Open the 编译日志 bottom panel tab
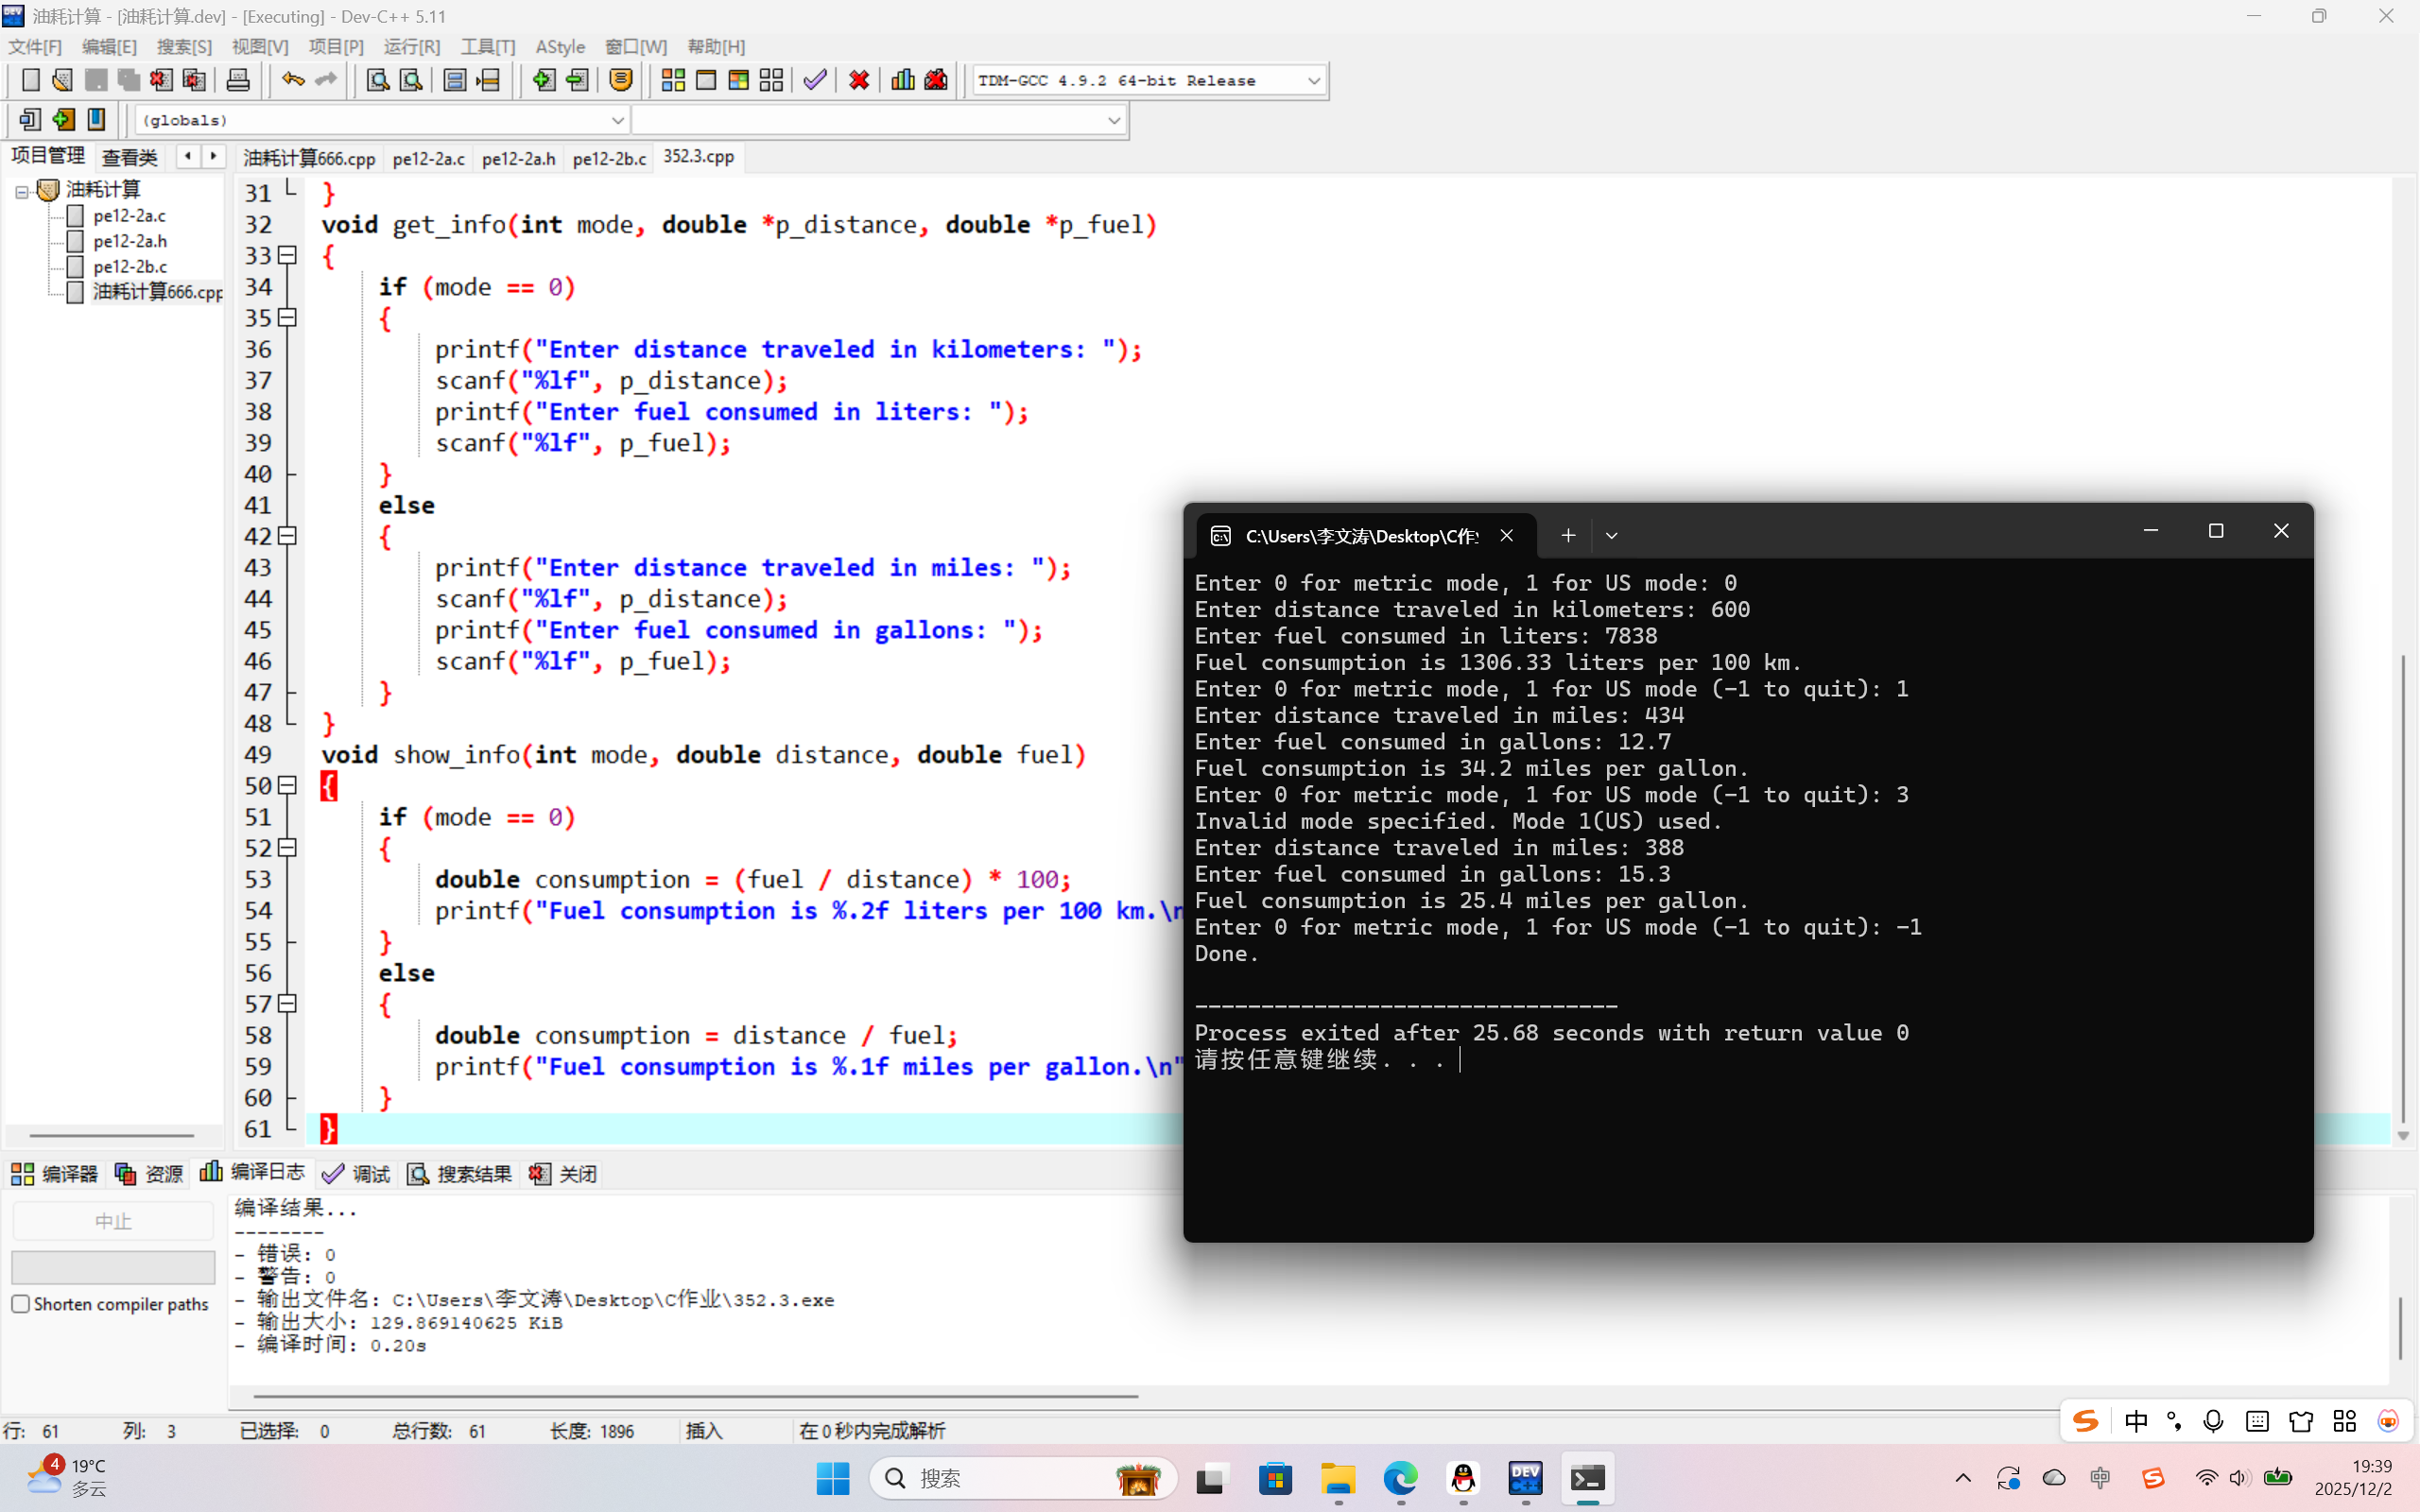Viewport: 2420px width, 1512px height. click(253, 1173)
